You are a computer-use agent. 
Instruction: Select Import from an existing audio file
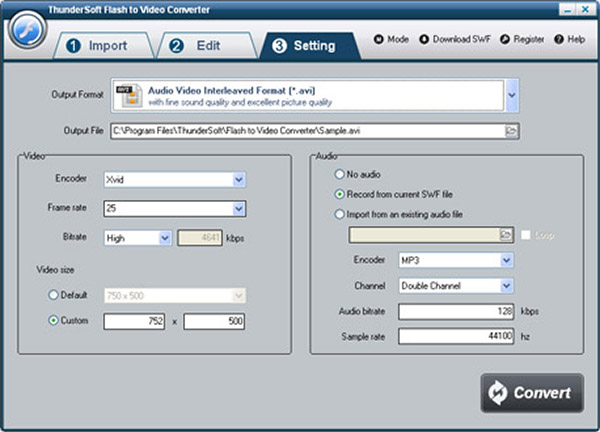[398, 214]
